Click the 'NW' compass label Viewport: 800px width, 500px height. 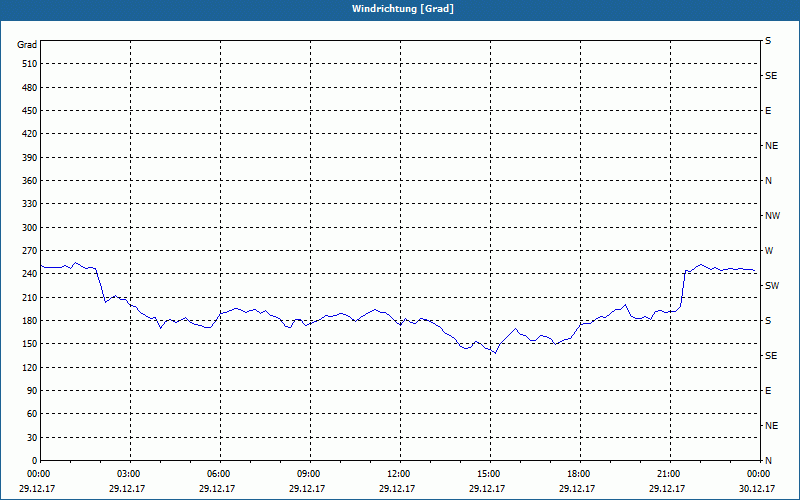(x=772, y=216)
